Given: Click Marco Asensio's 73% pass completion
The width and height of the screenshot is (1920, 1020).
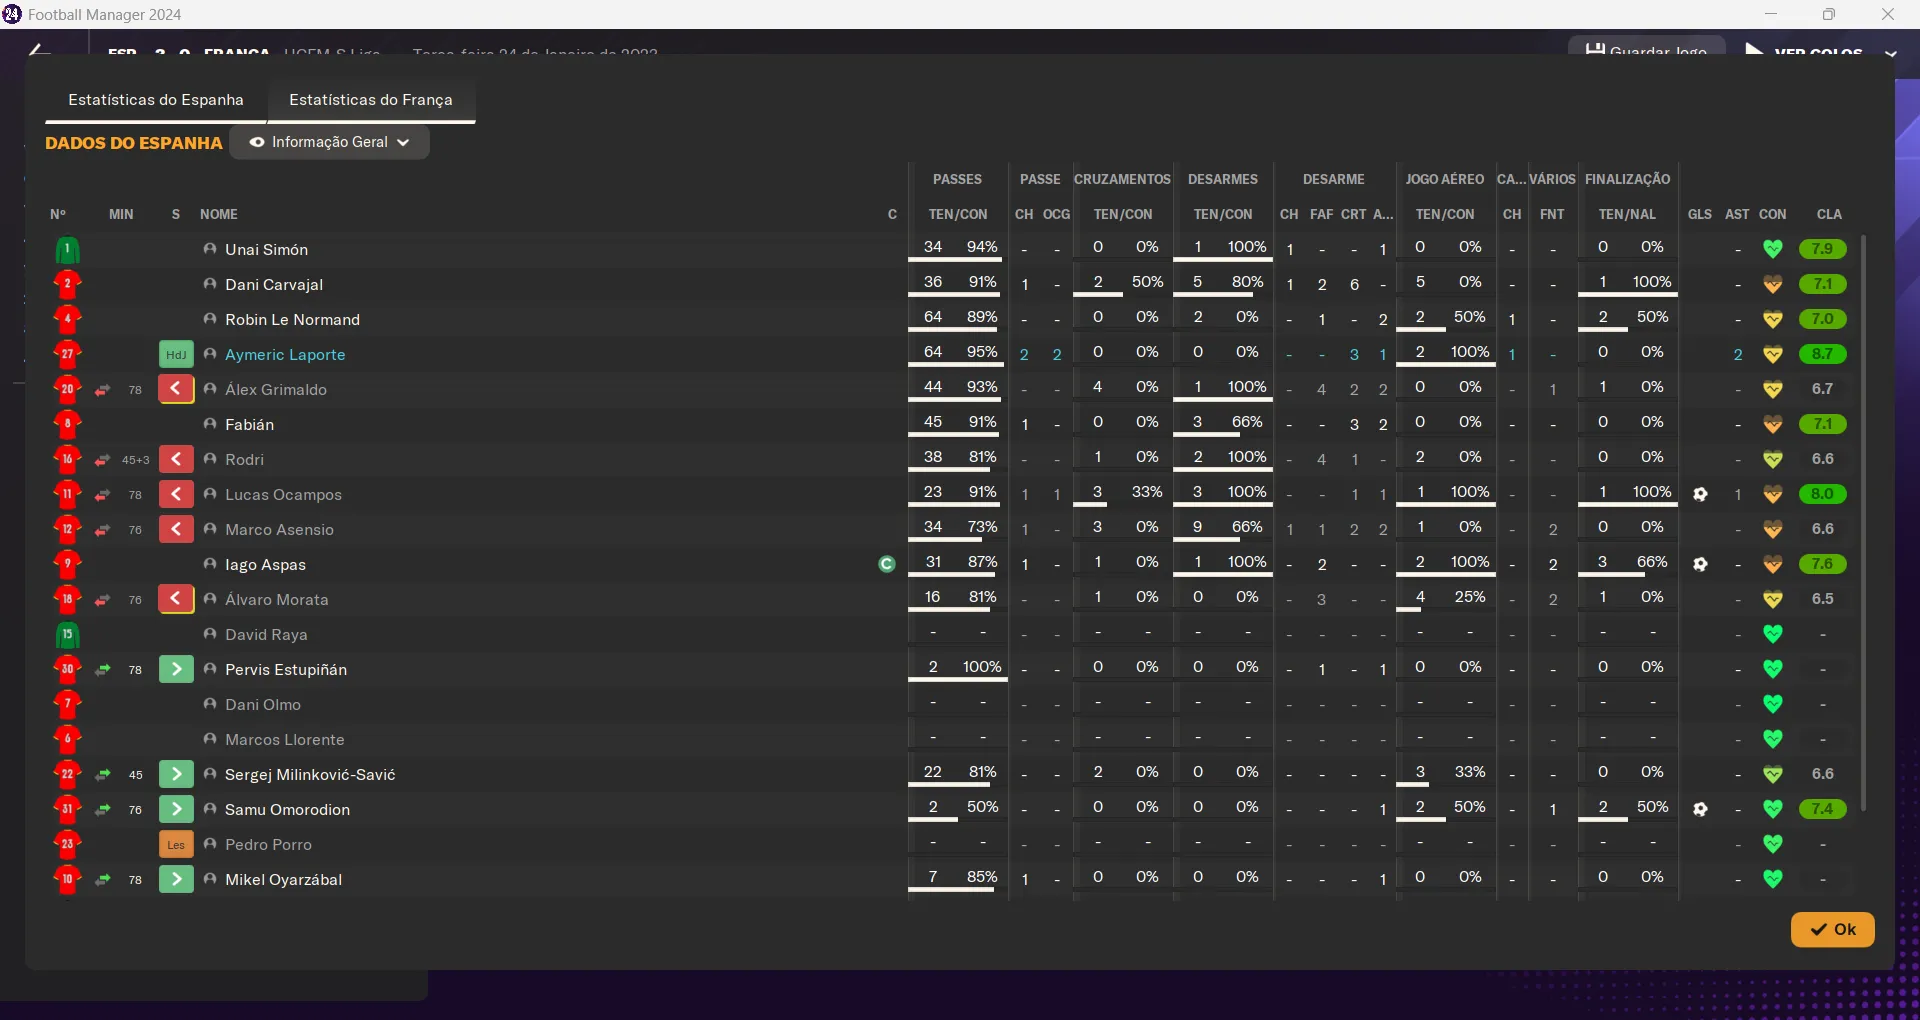Looking at the screenshot, I should pyautogui.click(x=982, y=527).
